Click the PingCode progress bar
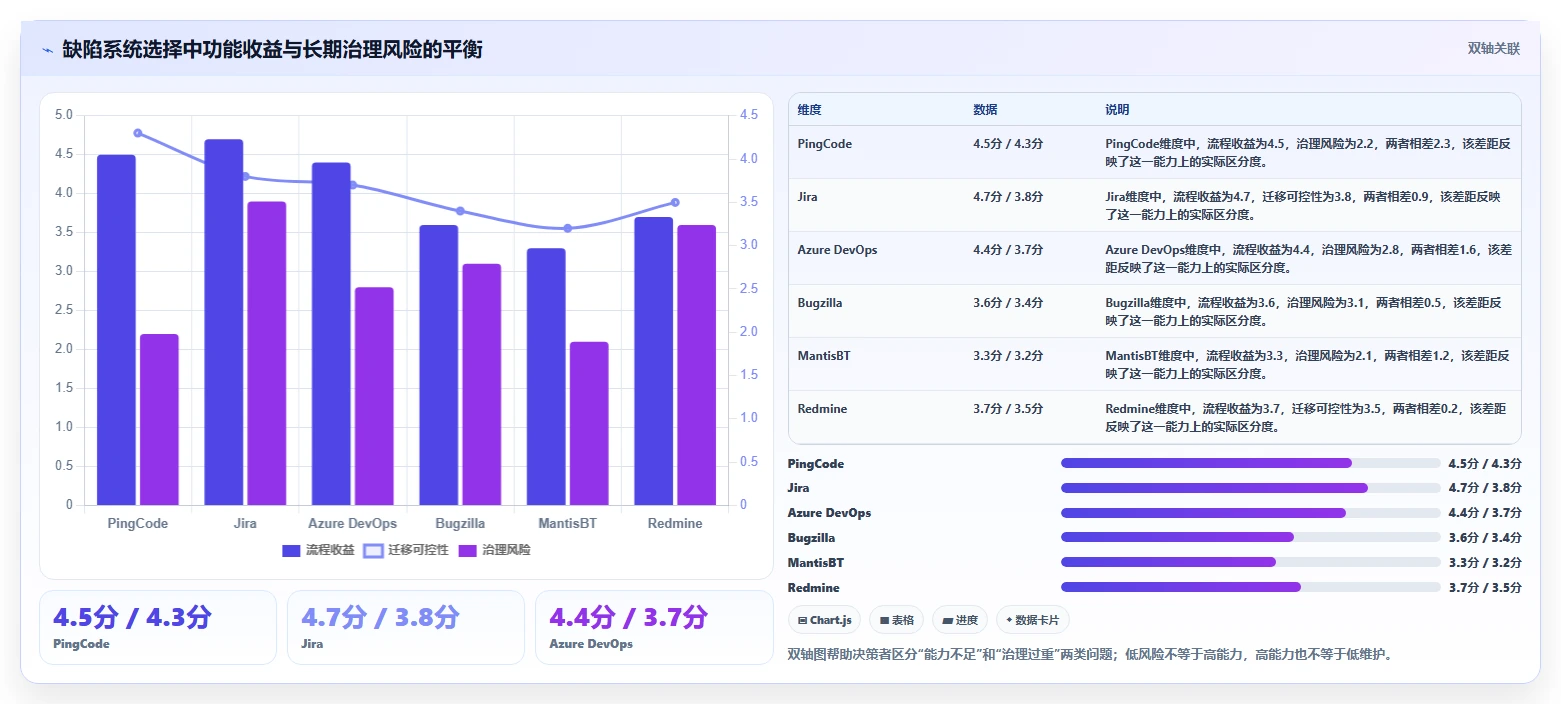This screenshot has width=1561, height=704. [x=1251, y=463]
